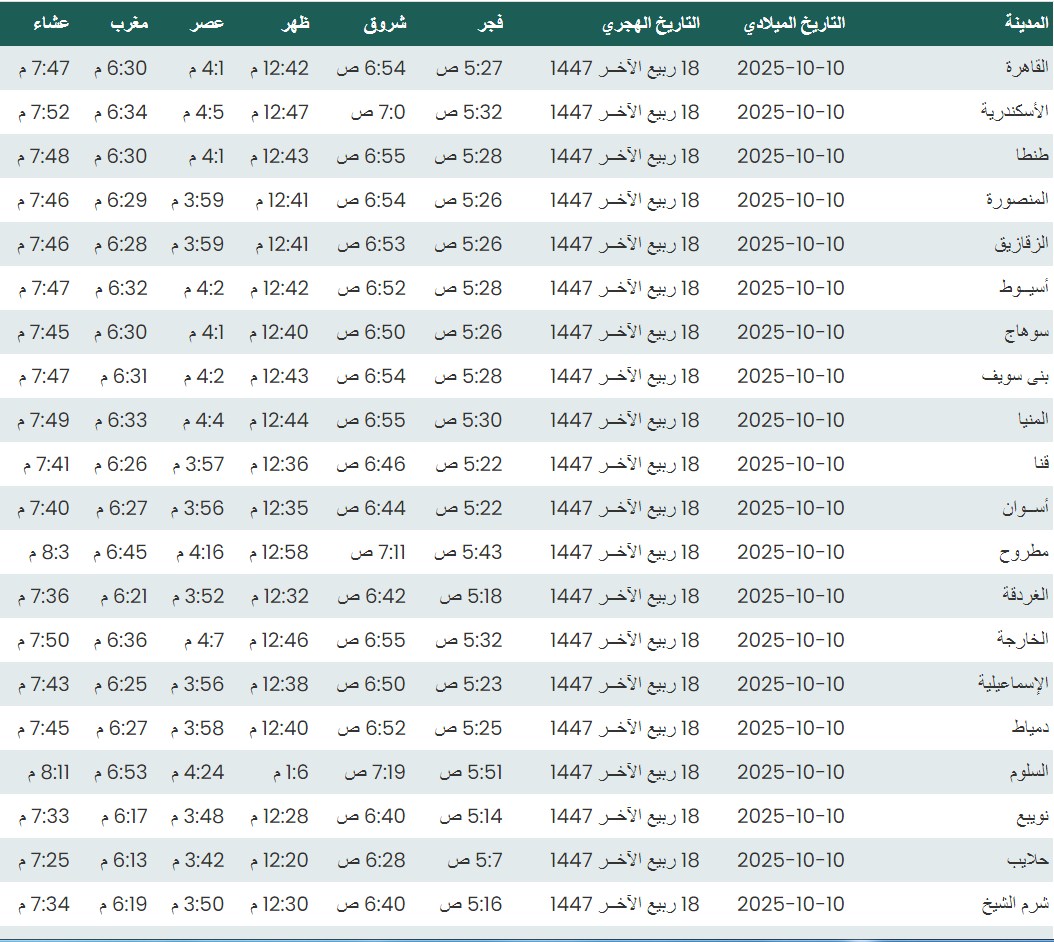The height and width of the screenshot is (942, 1054).
Task: Click the 12:20 م Dhuhr time for حلايب
Action: click(x=279, y=860)
